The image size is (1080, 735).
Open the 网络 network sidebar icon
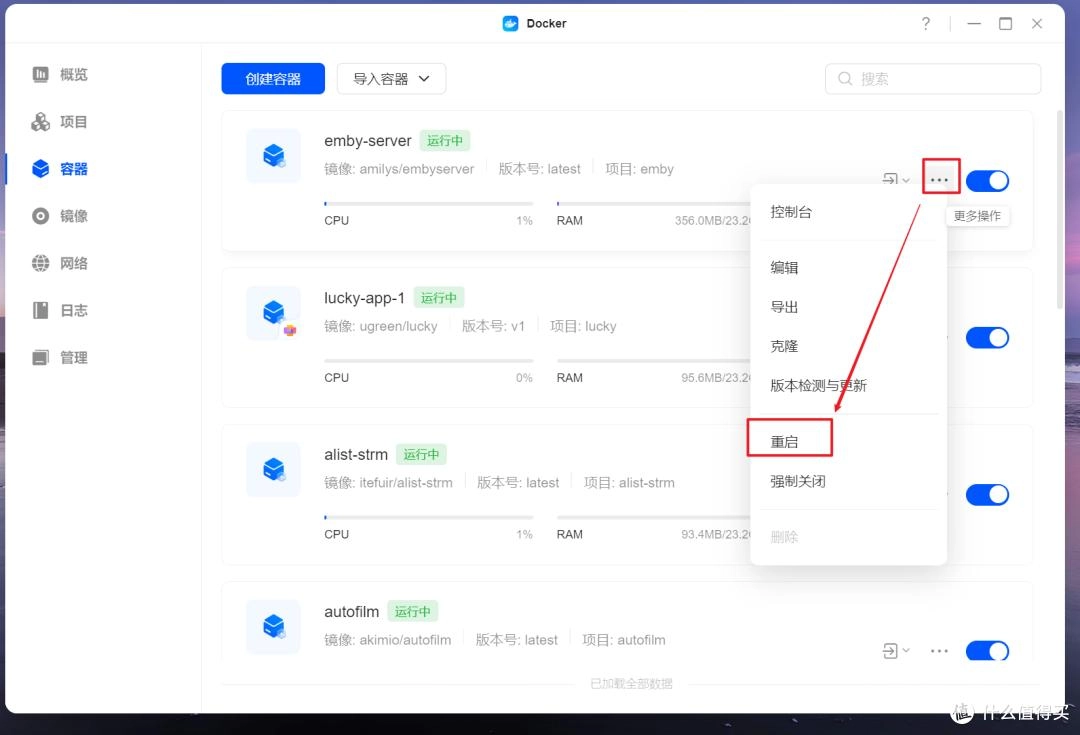41,263
